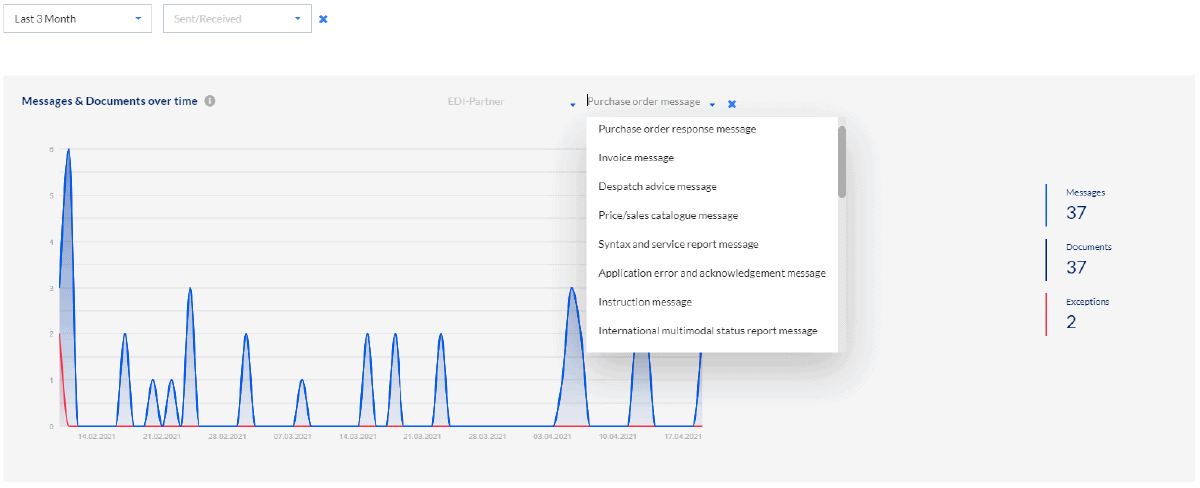Select Application error and acknowledgement message
The height and width of the screenshot is (488, 1200).
coord(711,273)
